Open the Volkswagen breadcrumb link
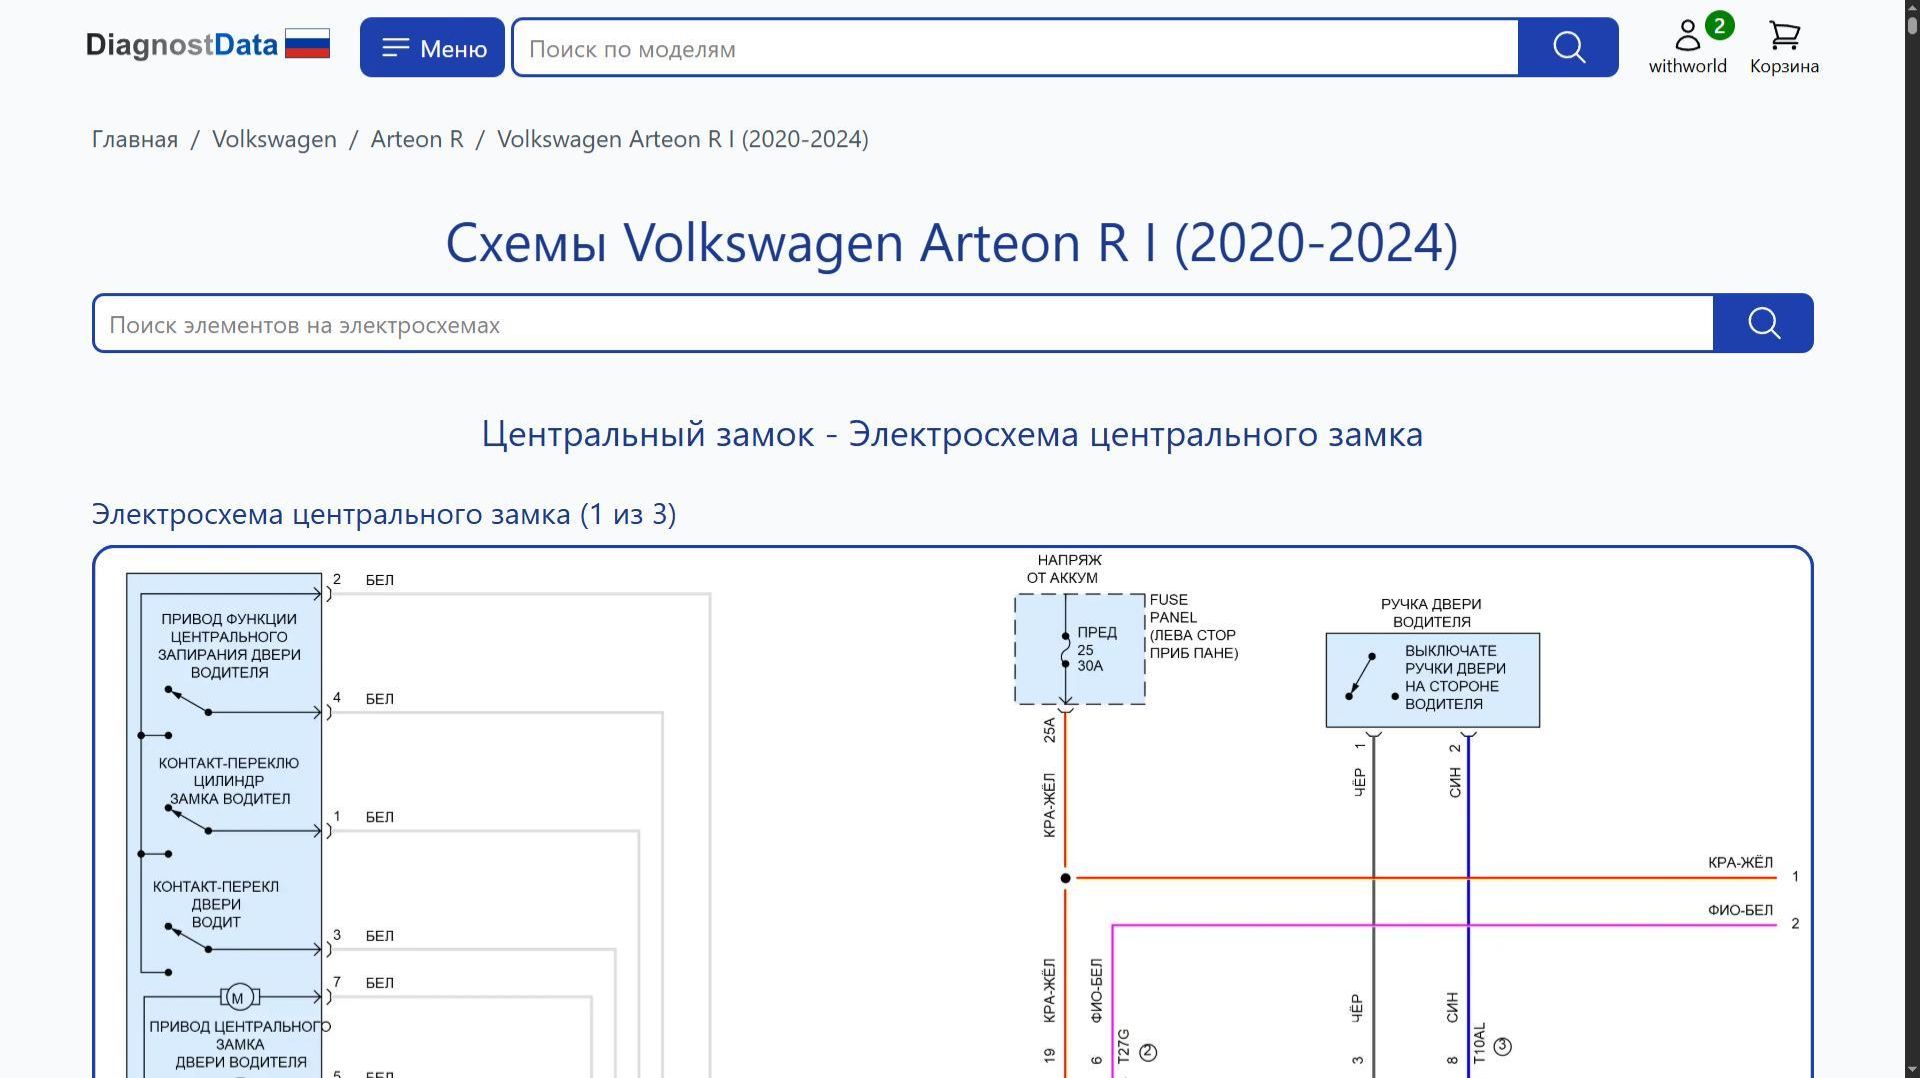This screenshot has height=1078, width=1920. coord(274,139)
